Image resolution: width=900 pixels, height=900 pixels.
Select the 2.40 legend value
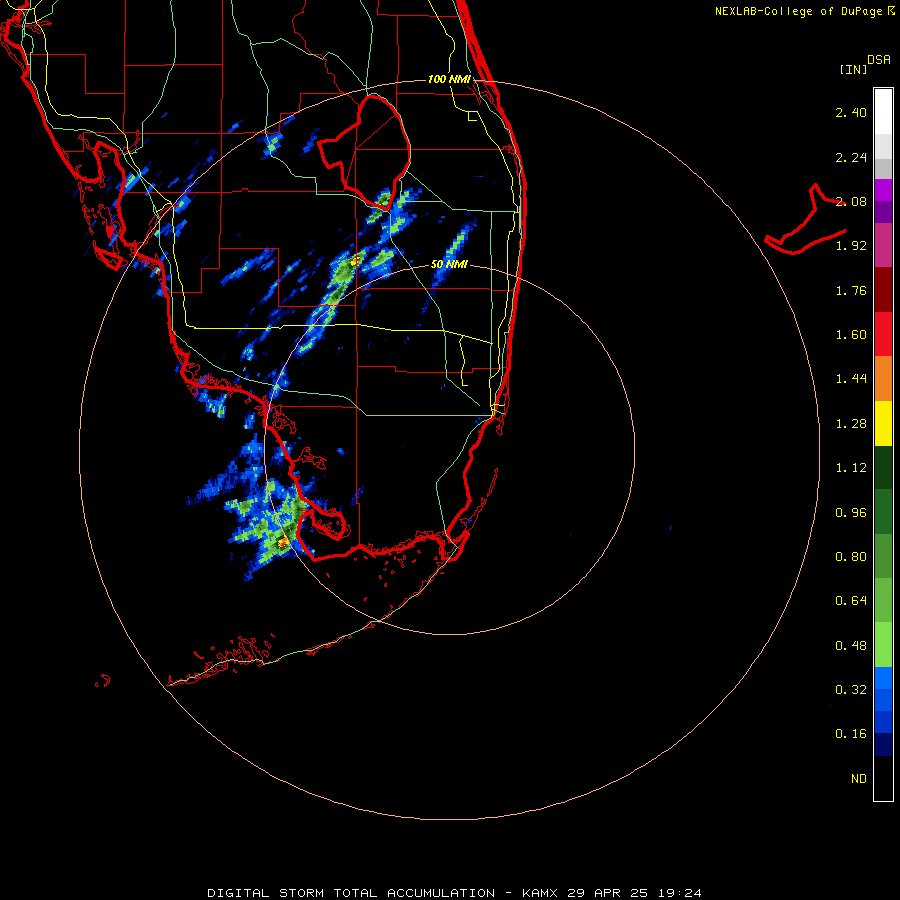coord(851,112)
